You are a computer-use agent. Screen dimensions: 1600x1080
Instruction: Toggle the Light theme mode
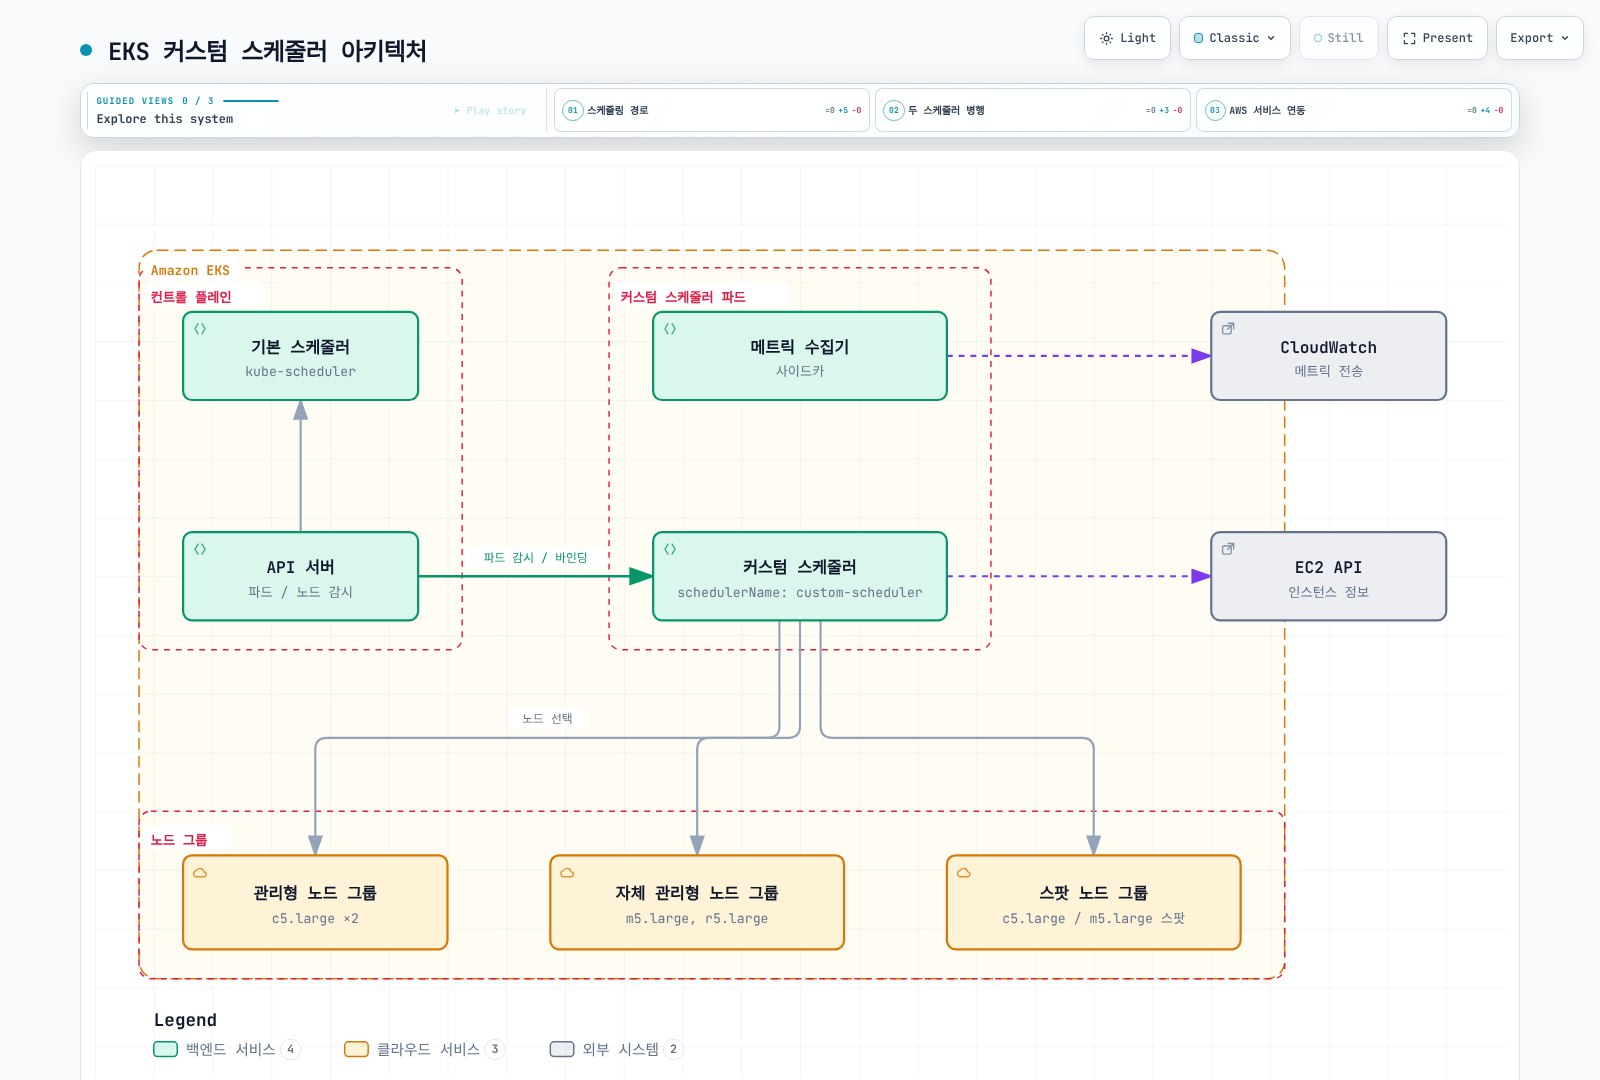(x=1127, y=38)
